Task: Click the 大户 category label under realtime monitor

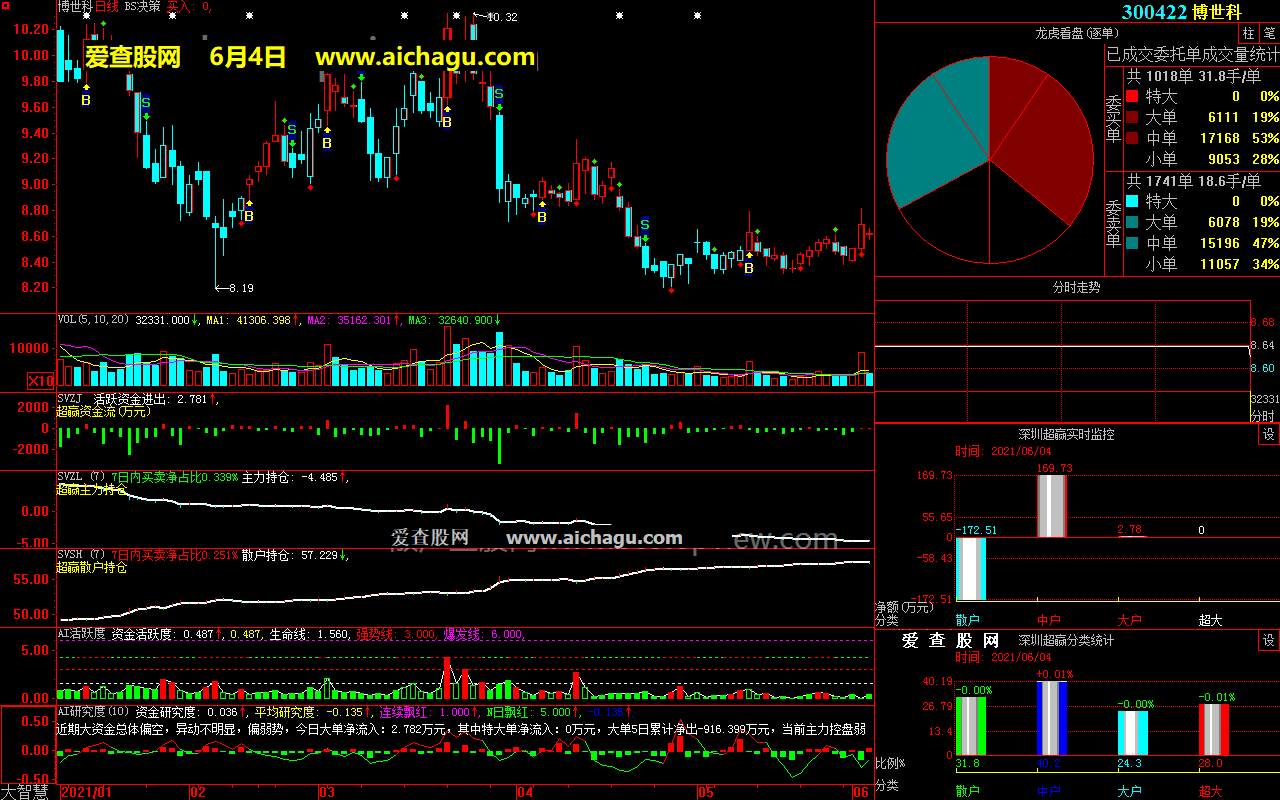Action: tap(1130, 620)
